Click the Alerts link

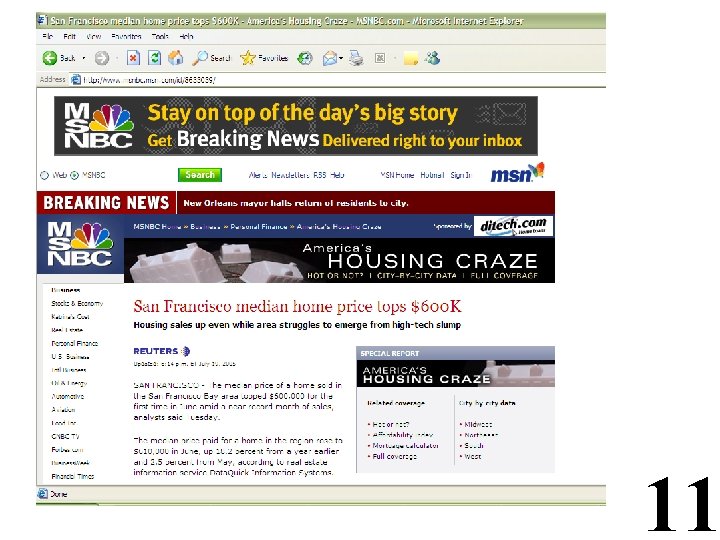pyautogui.click(x=258, y=175)
